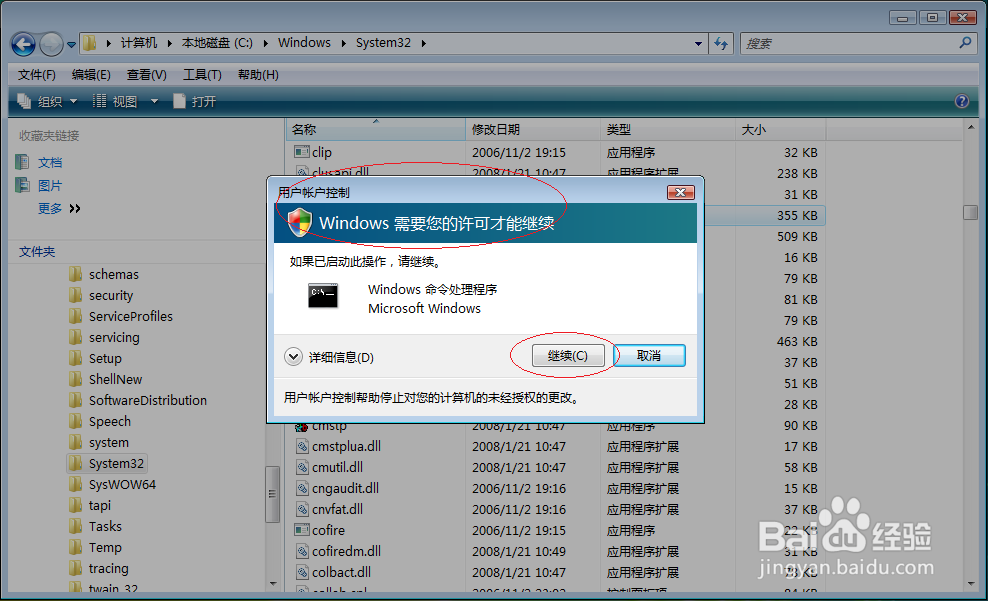Select the tracing folder in tree
Screen dimensions: 988x601
tap(108, 568)
